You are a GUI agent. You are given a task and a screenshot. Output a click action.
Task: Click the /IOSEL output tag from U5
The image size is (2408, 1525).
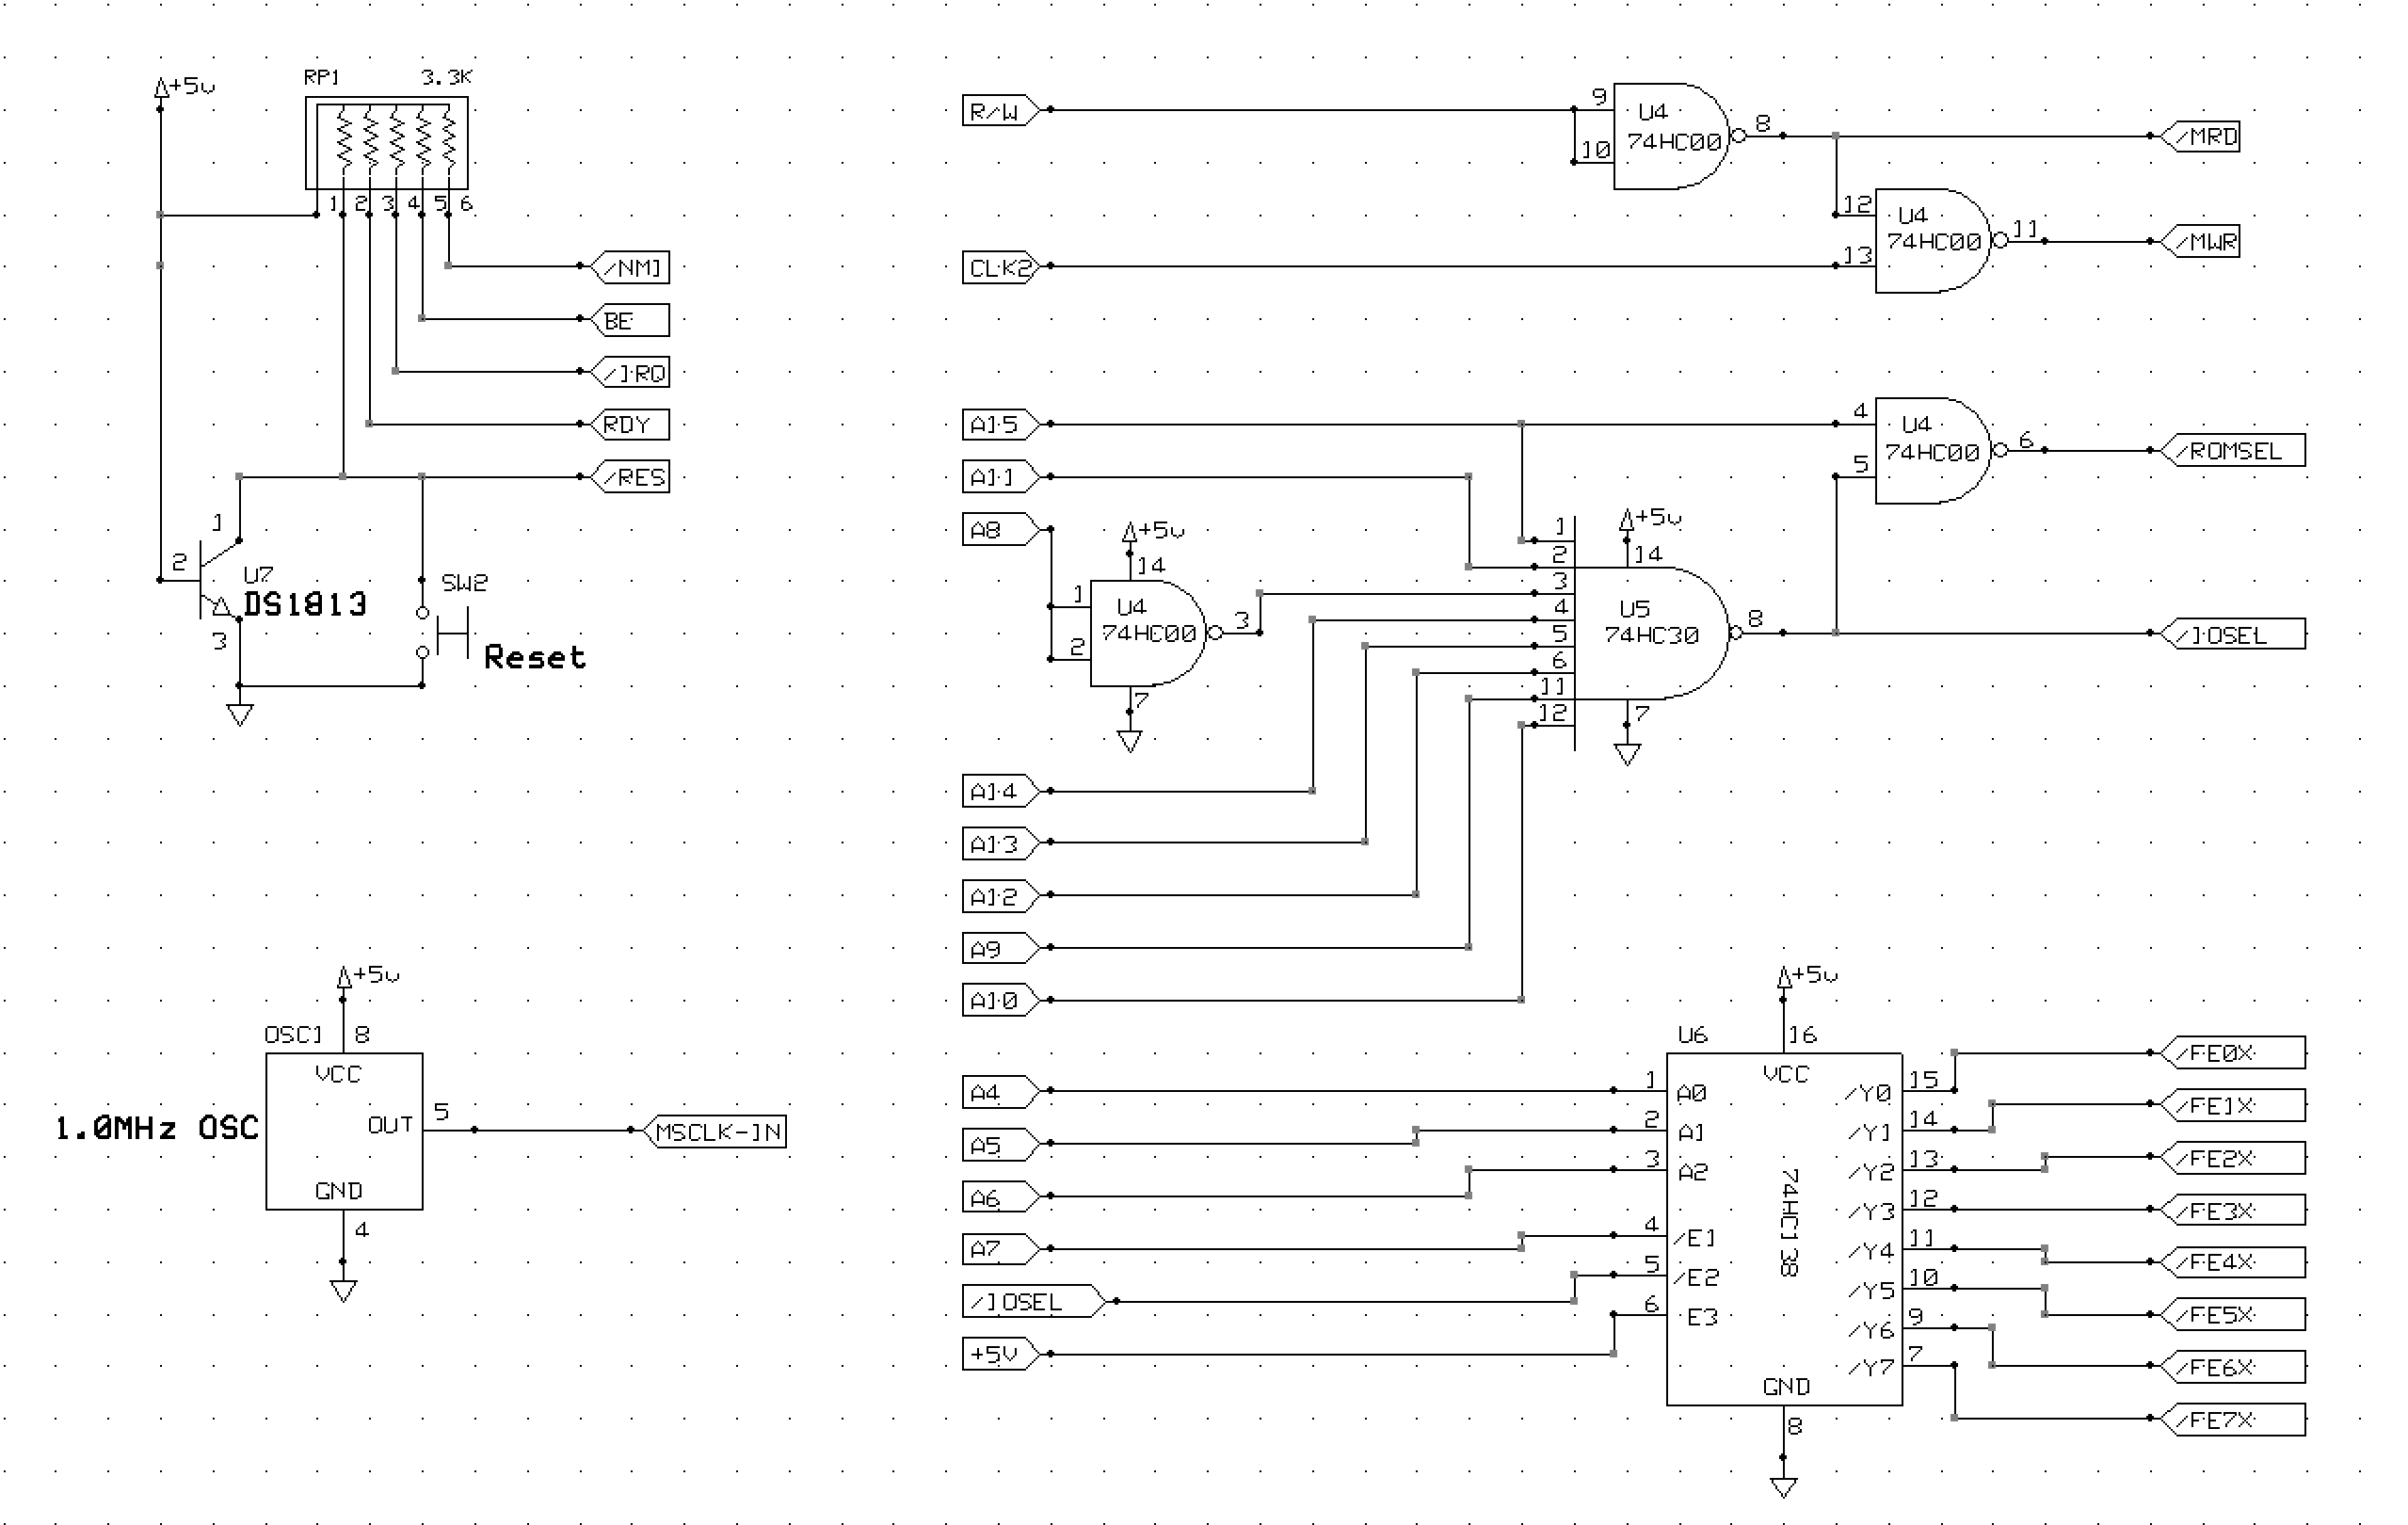2235,634
